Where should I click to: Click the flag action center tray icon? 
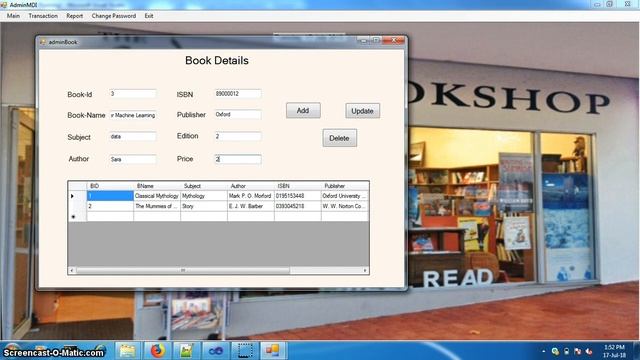tap(578, 351)
